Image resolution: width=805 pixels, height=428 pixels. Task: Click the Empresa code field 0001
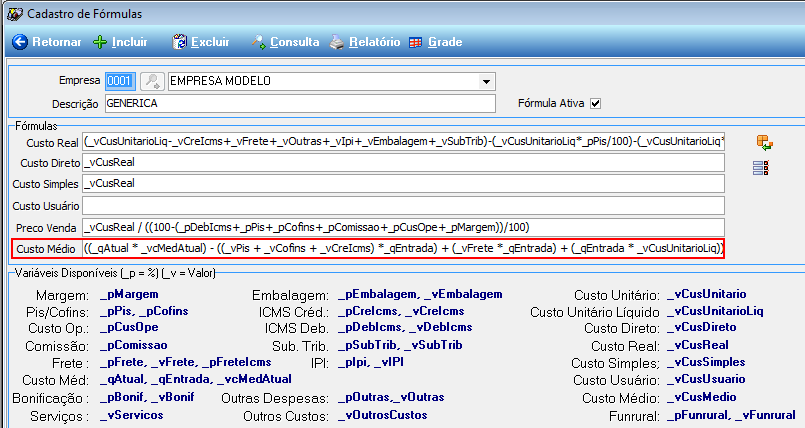coord(120,81)
